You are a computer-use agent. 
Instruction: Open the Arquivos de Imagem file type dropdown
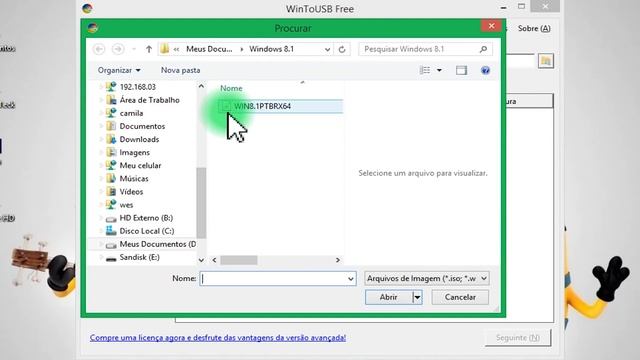click(x=427, y=278)
